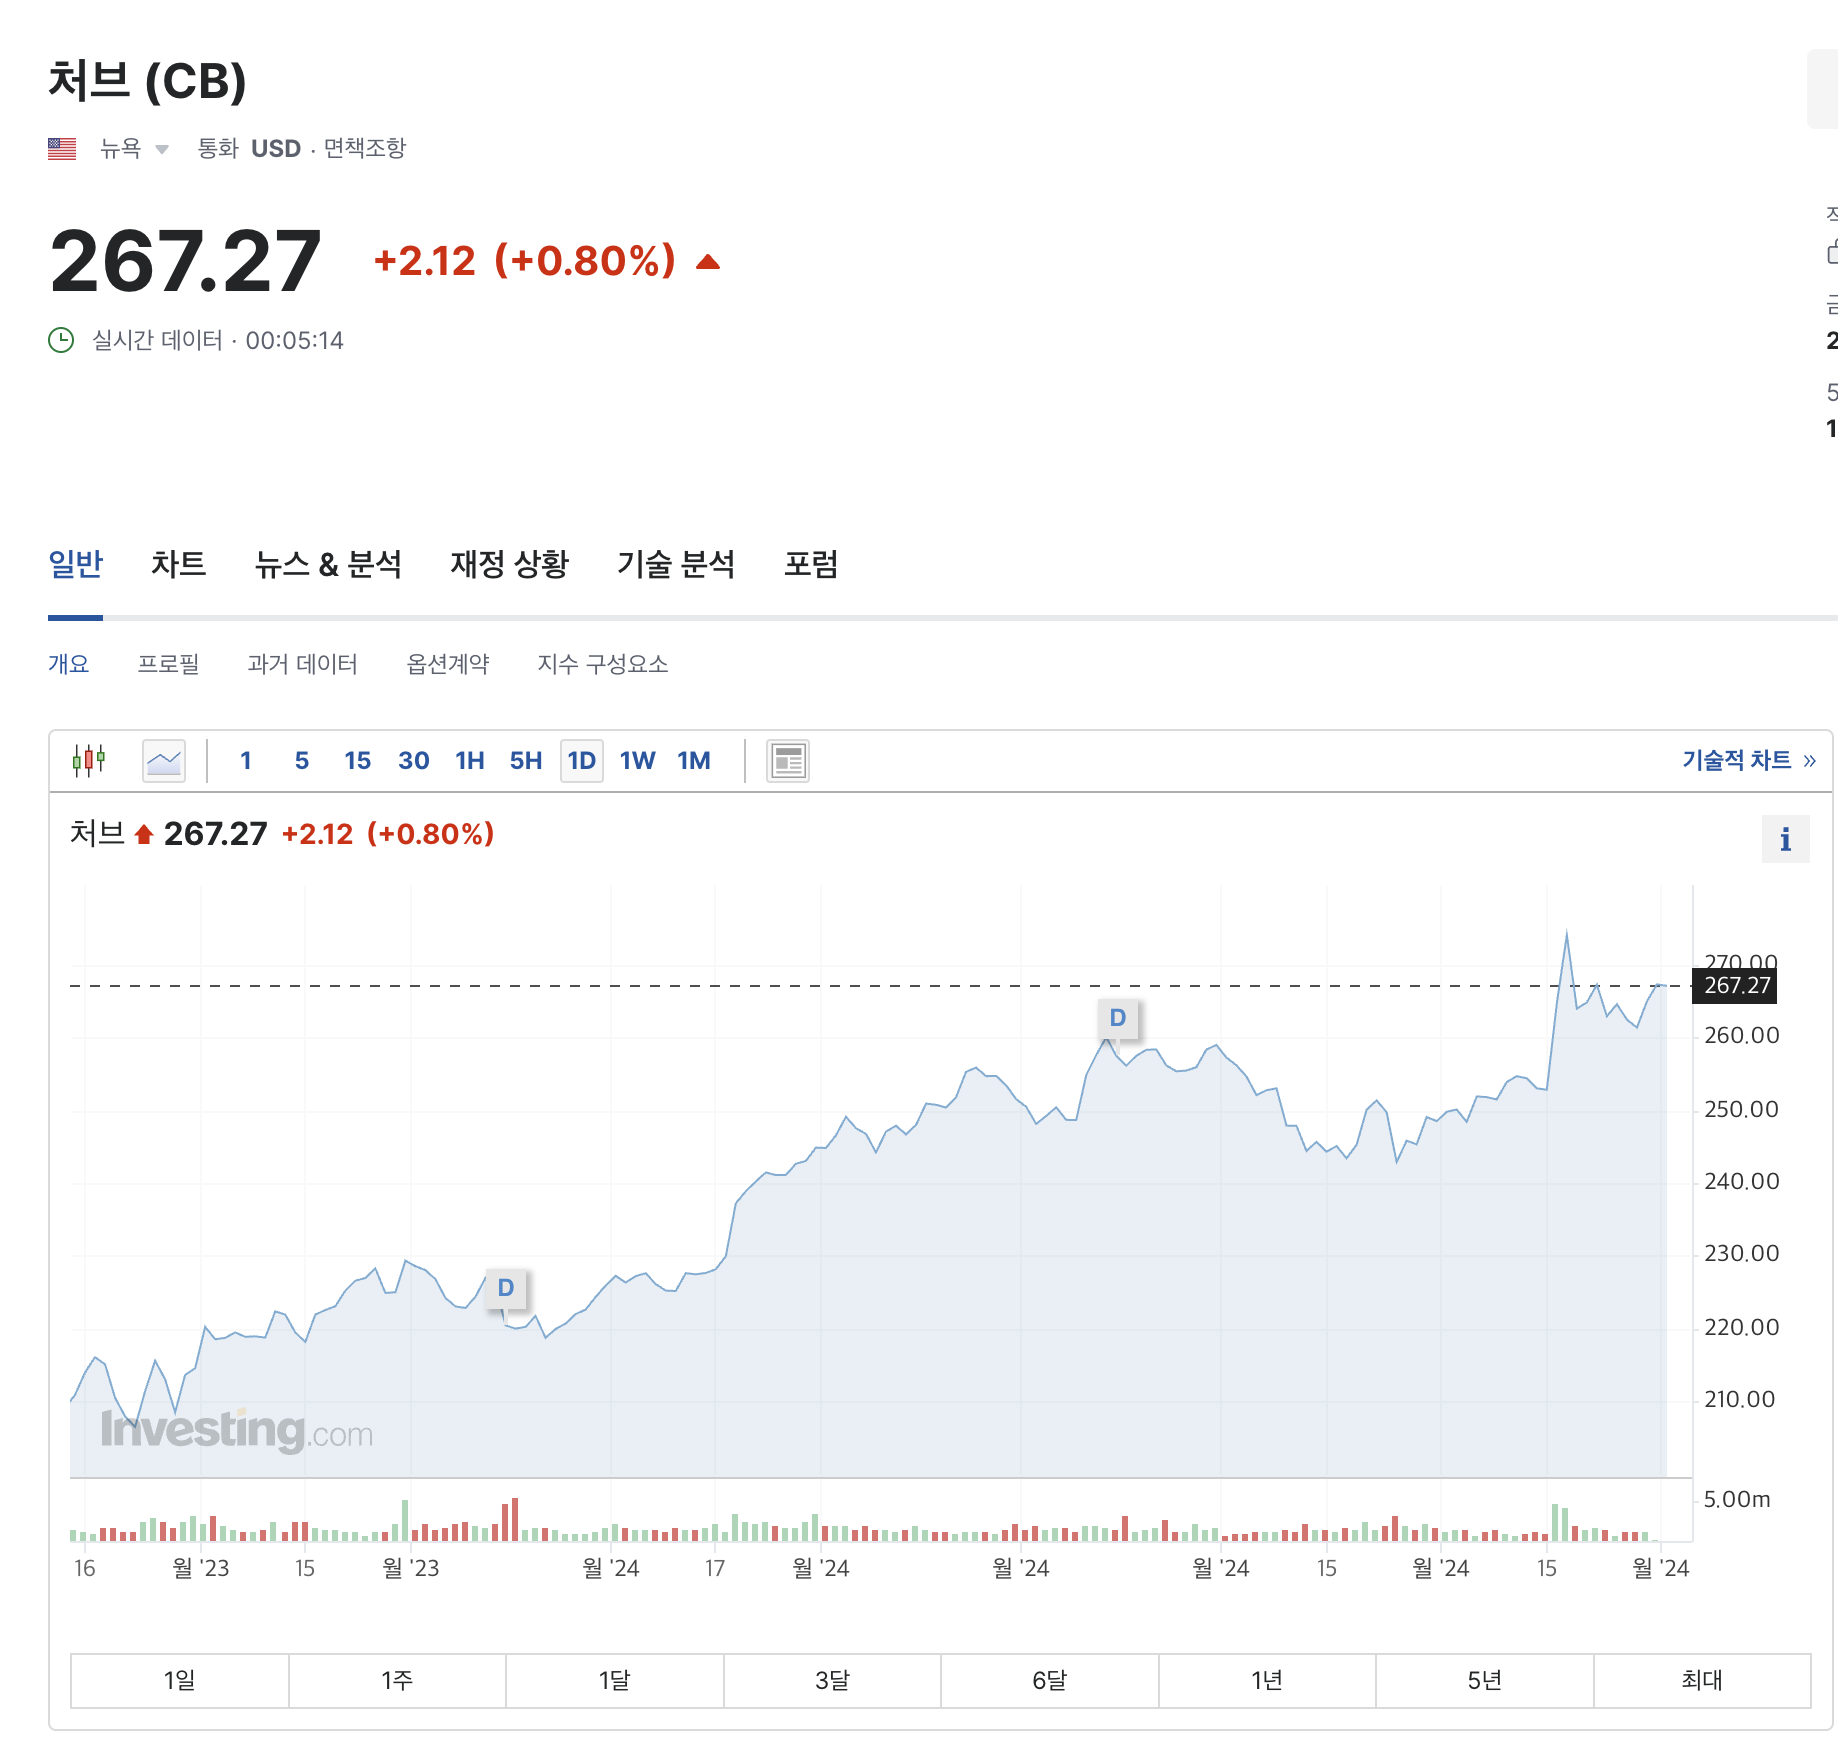Viewport: 1838px width, 1756px height.
Task: Switch to the 차트 tab
Action: (179, 564)
